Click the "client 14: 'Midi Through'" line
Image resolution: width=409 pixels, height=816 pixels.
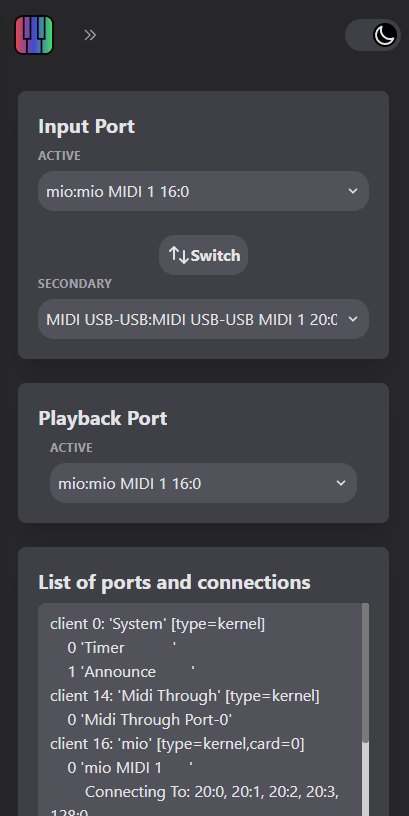pos(185,696)
